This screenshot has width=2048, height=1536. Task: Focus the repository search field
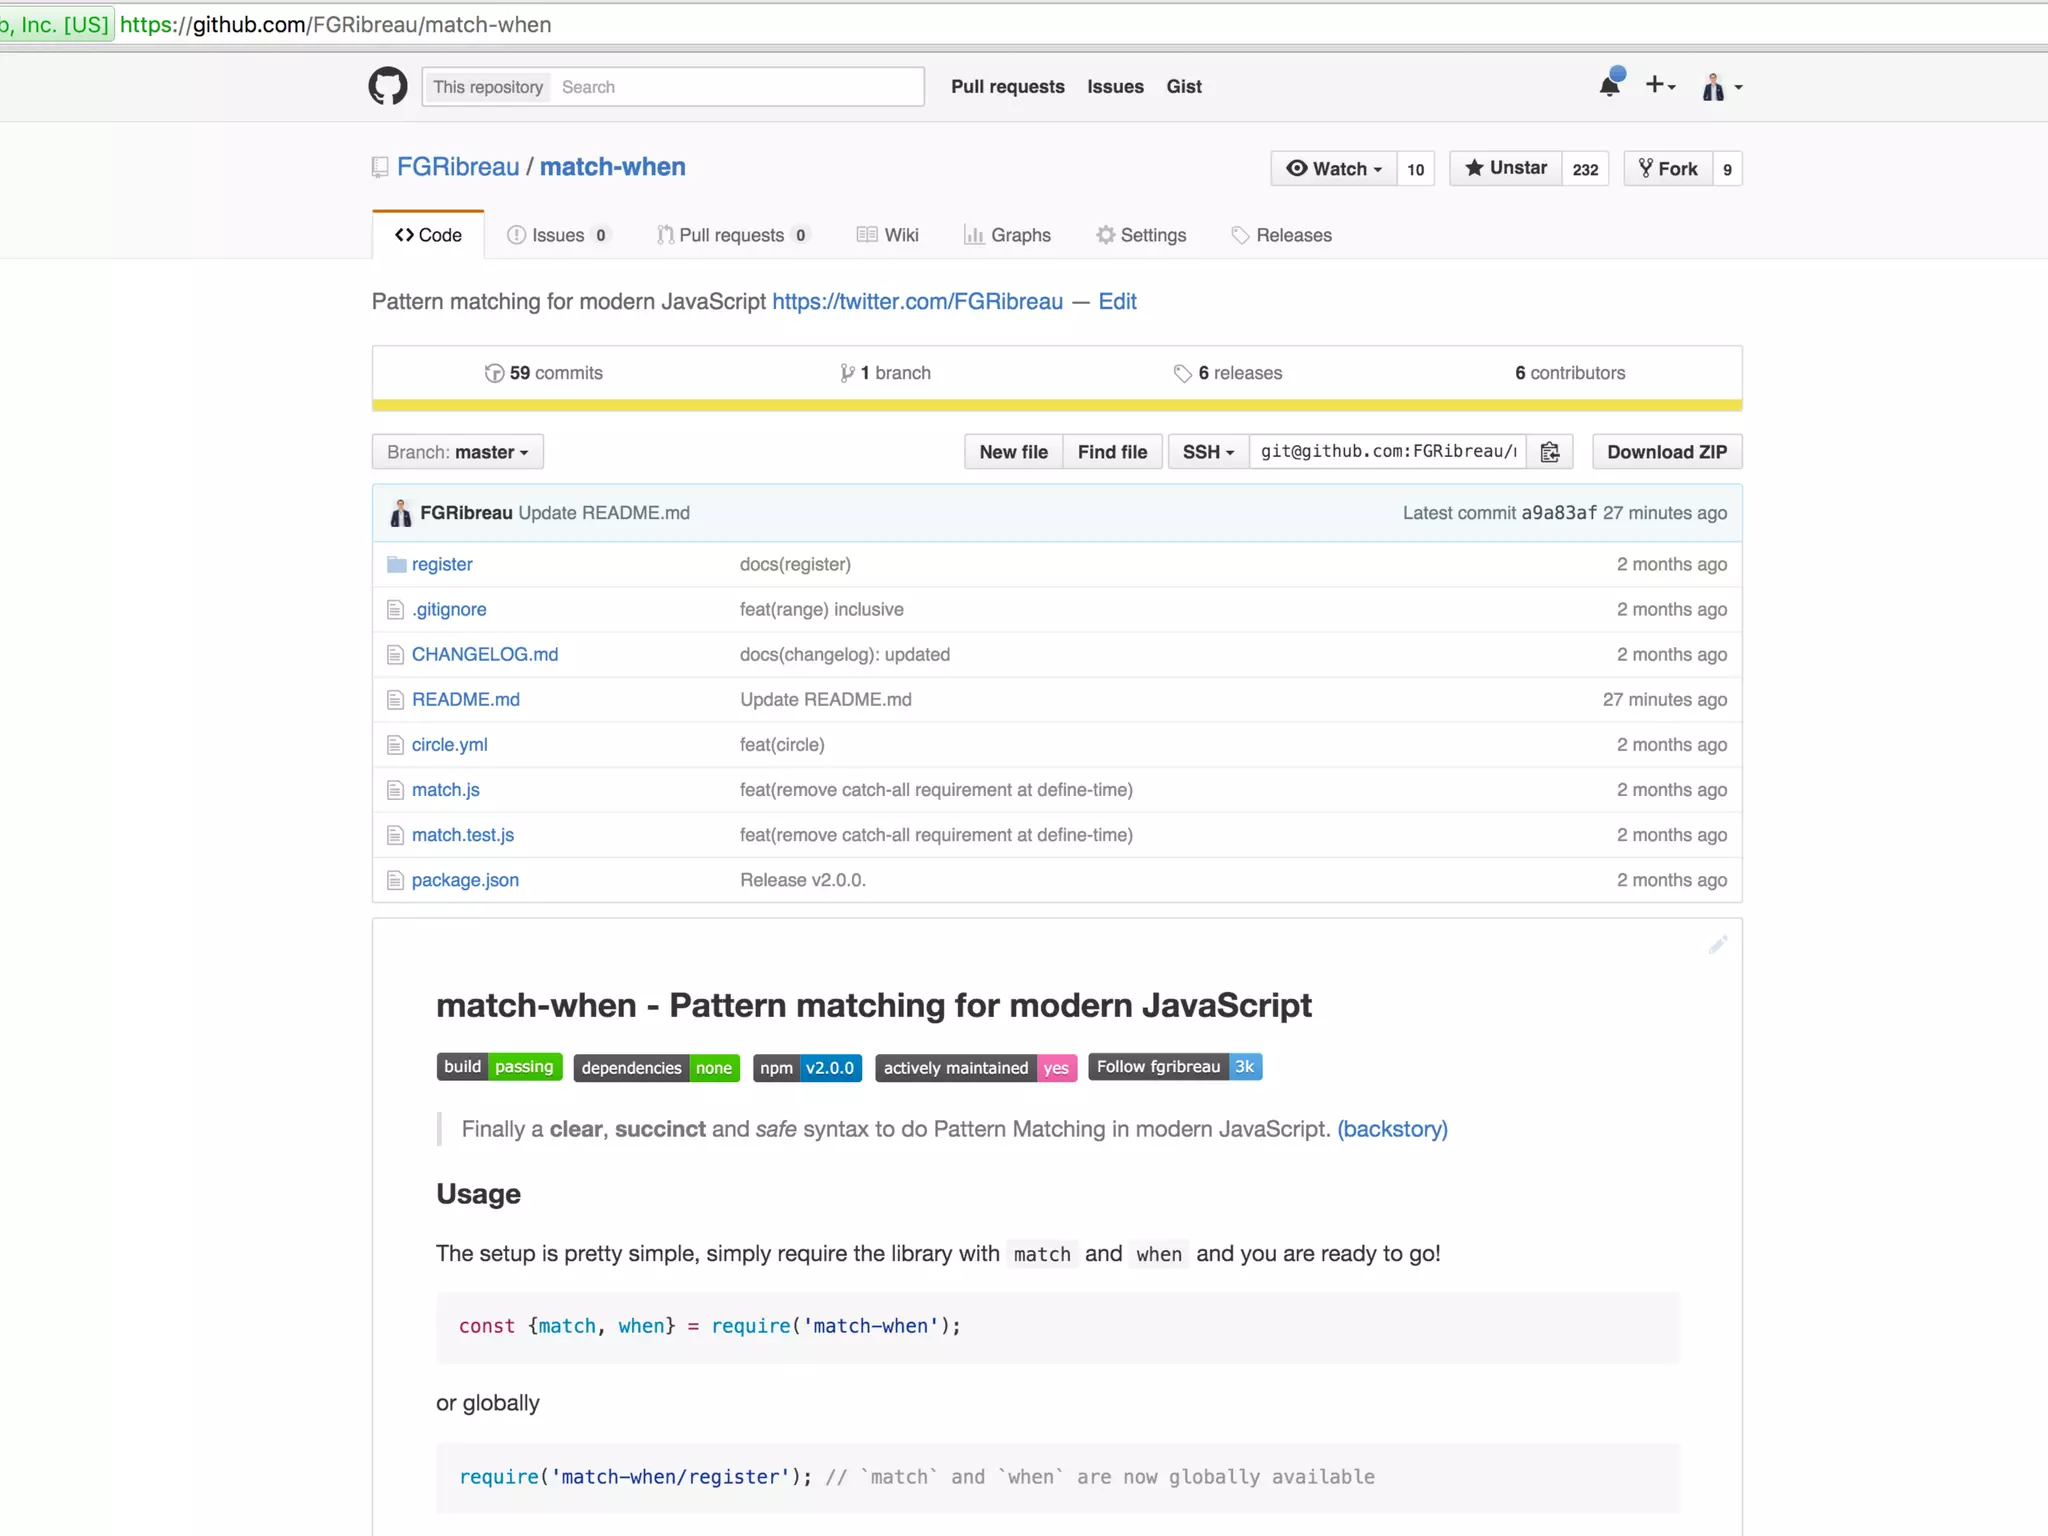tap(738, 87)
